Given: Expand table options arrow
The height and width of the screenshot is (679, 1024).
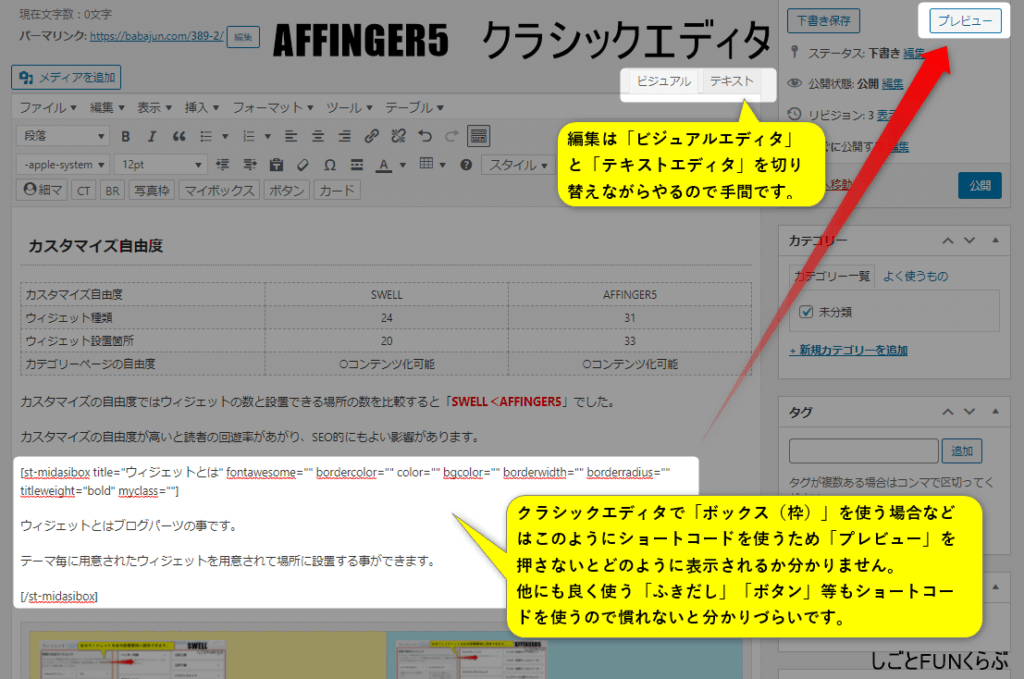Looking at the screenshot, I should coord(443,165).
